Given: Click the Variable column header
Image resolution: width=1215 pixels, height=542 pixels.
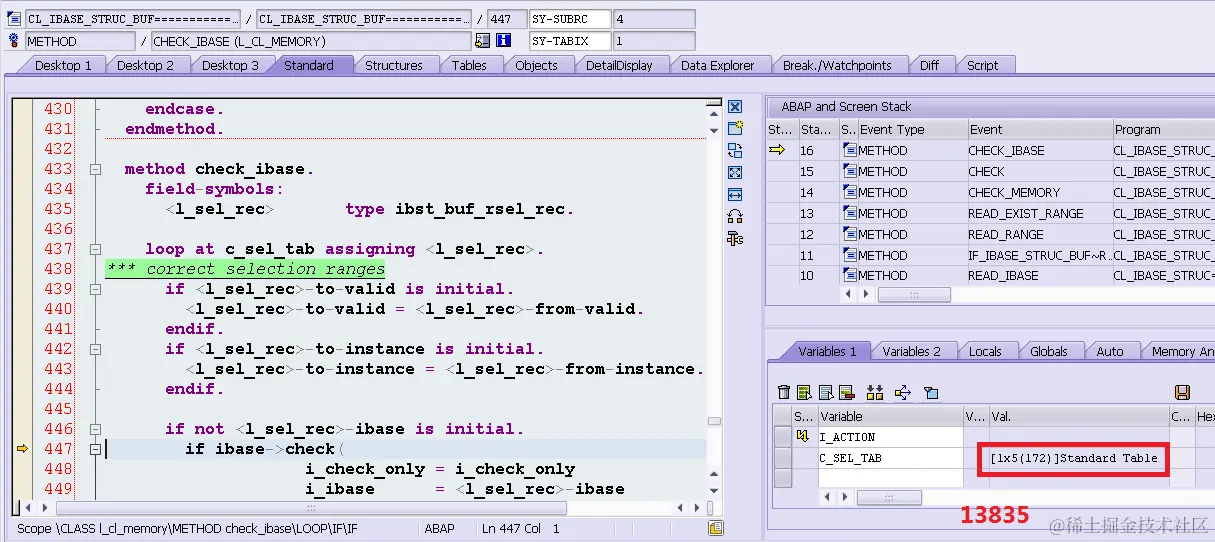Looking at the screenshot, I should (x=890, y=416).
